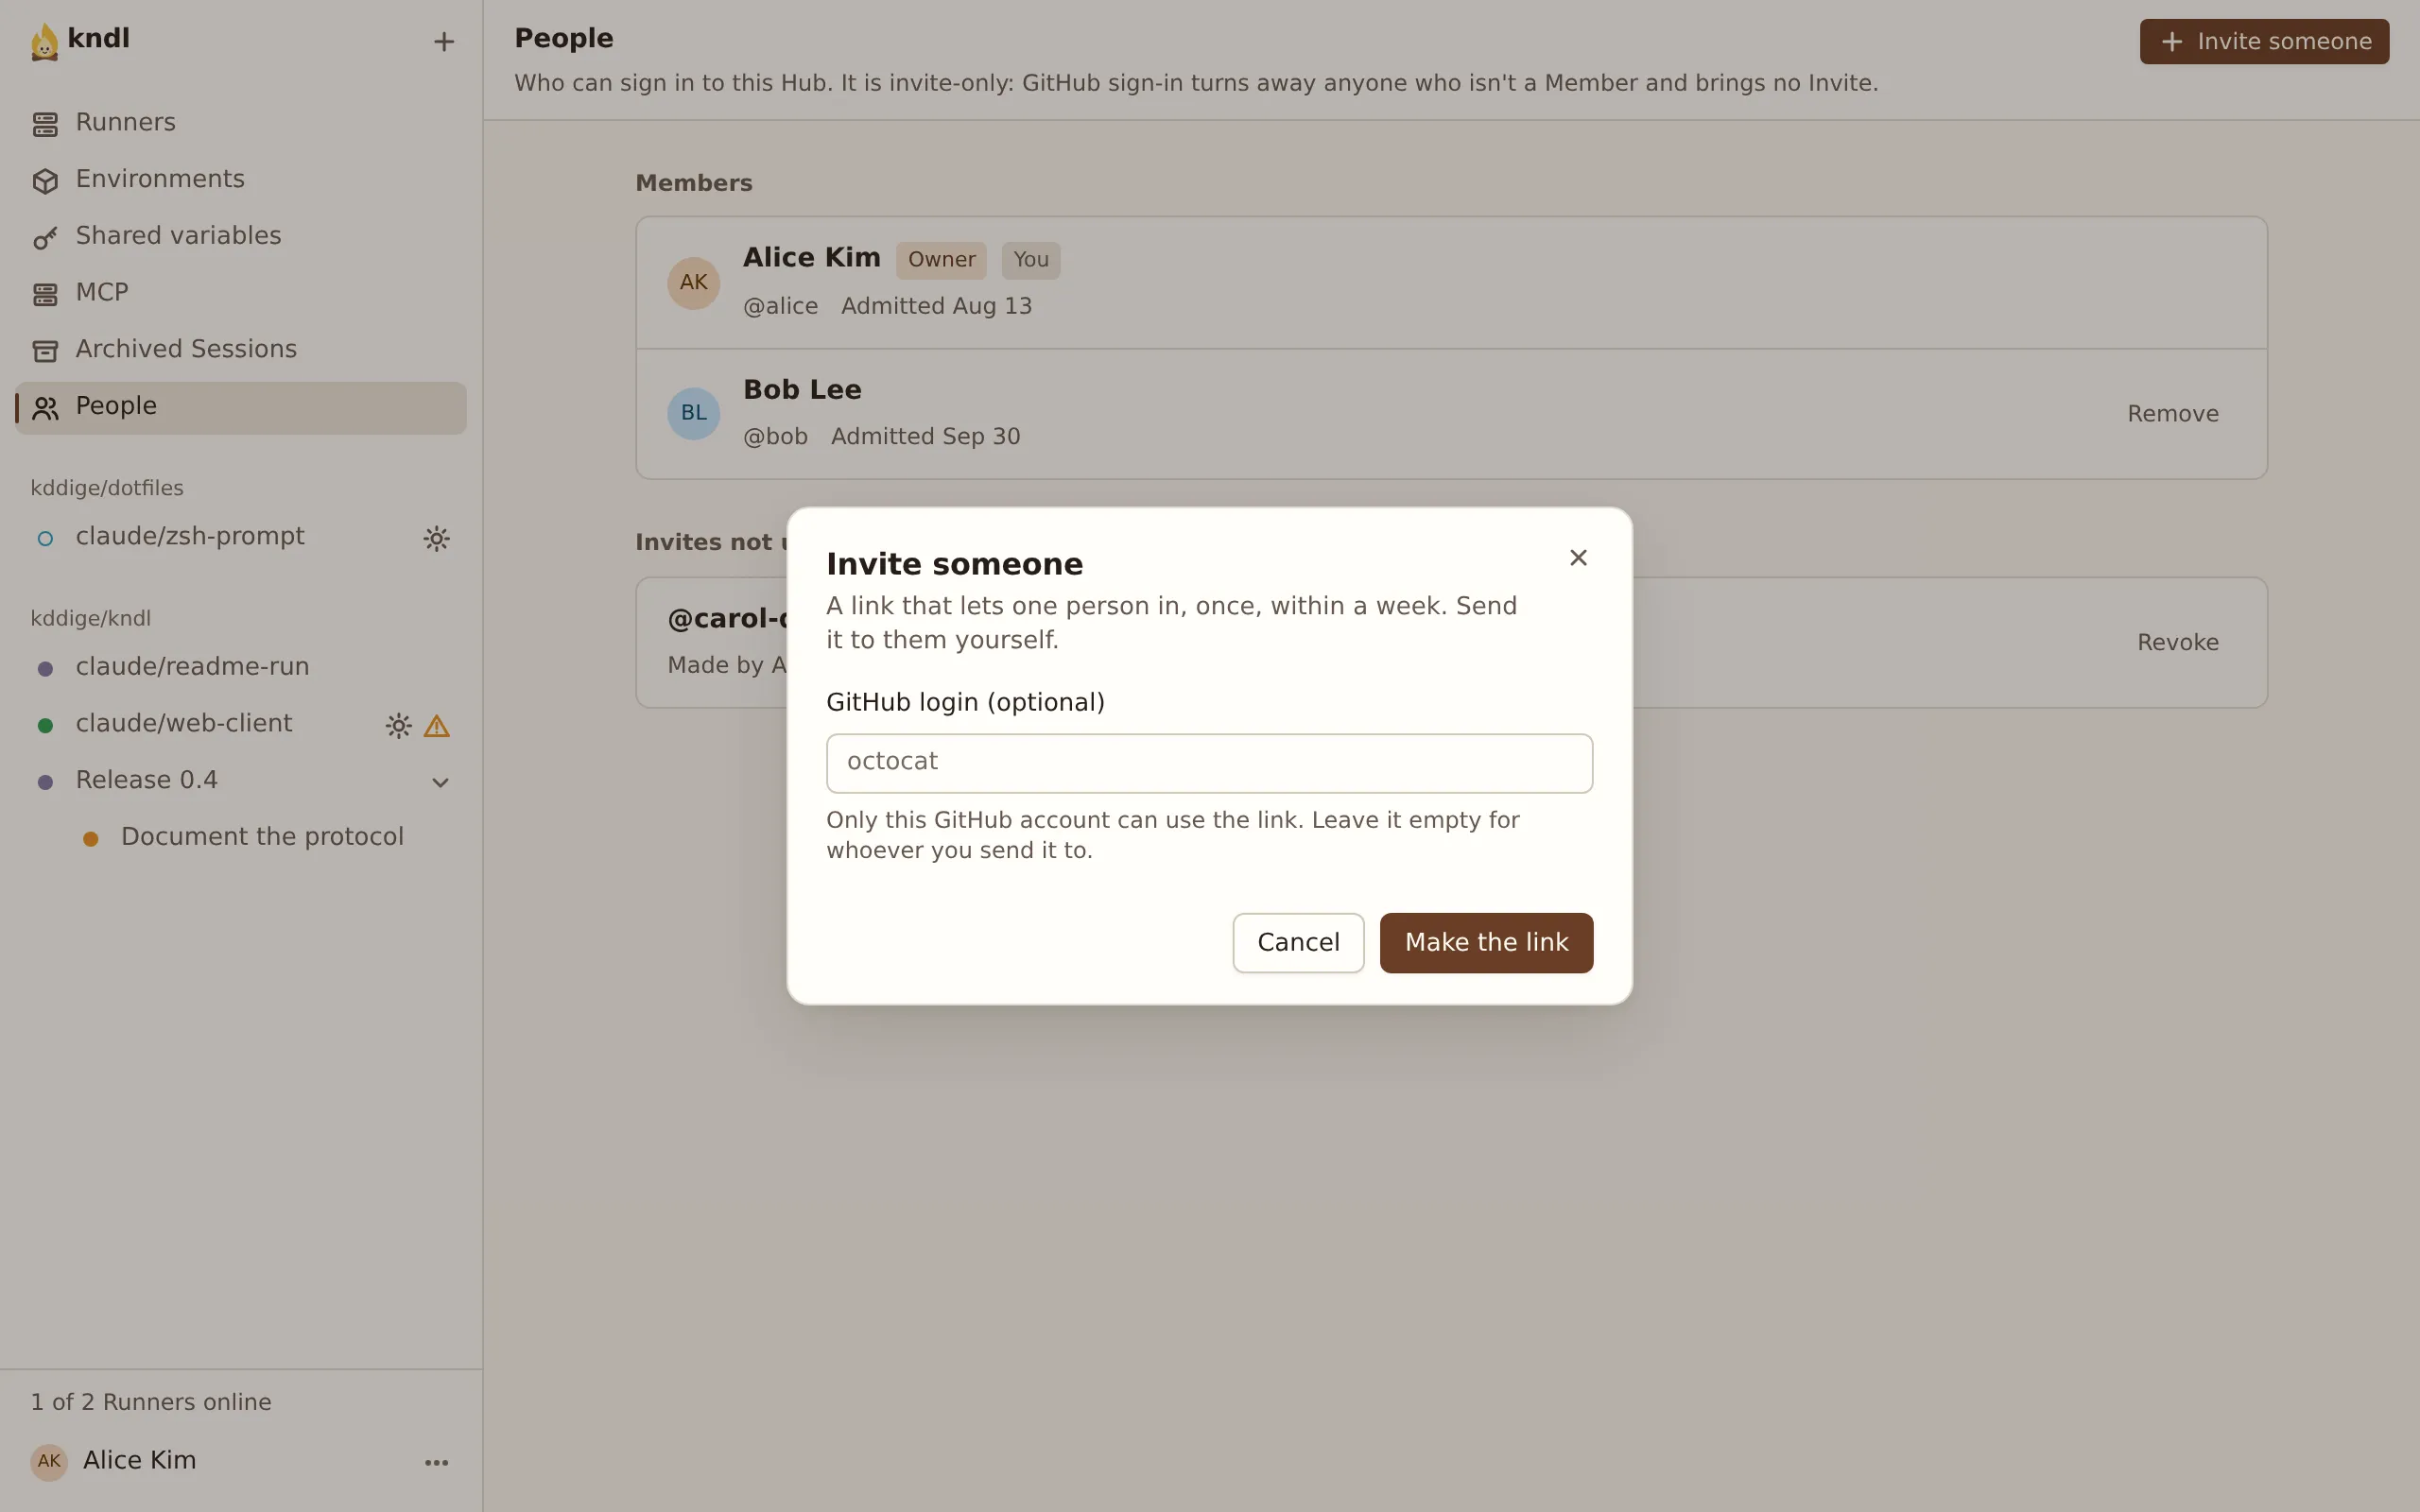Click Bob Lee's BL avatar
This screenshot has width=2420, height=1512.
[694, 413]
